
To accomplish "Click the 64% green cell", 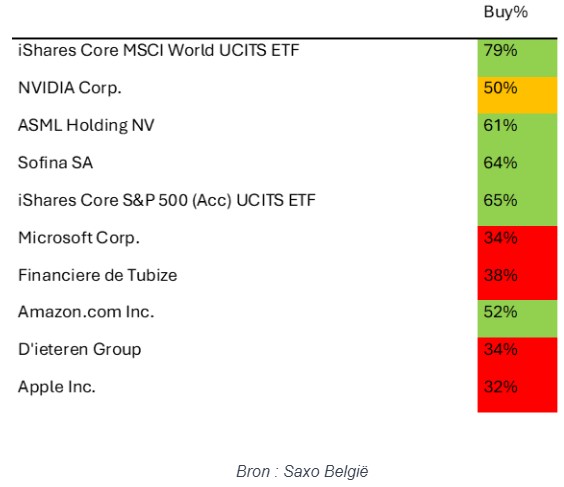I will click(517, 170).
